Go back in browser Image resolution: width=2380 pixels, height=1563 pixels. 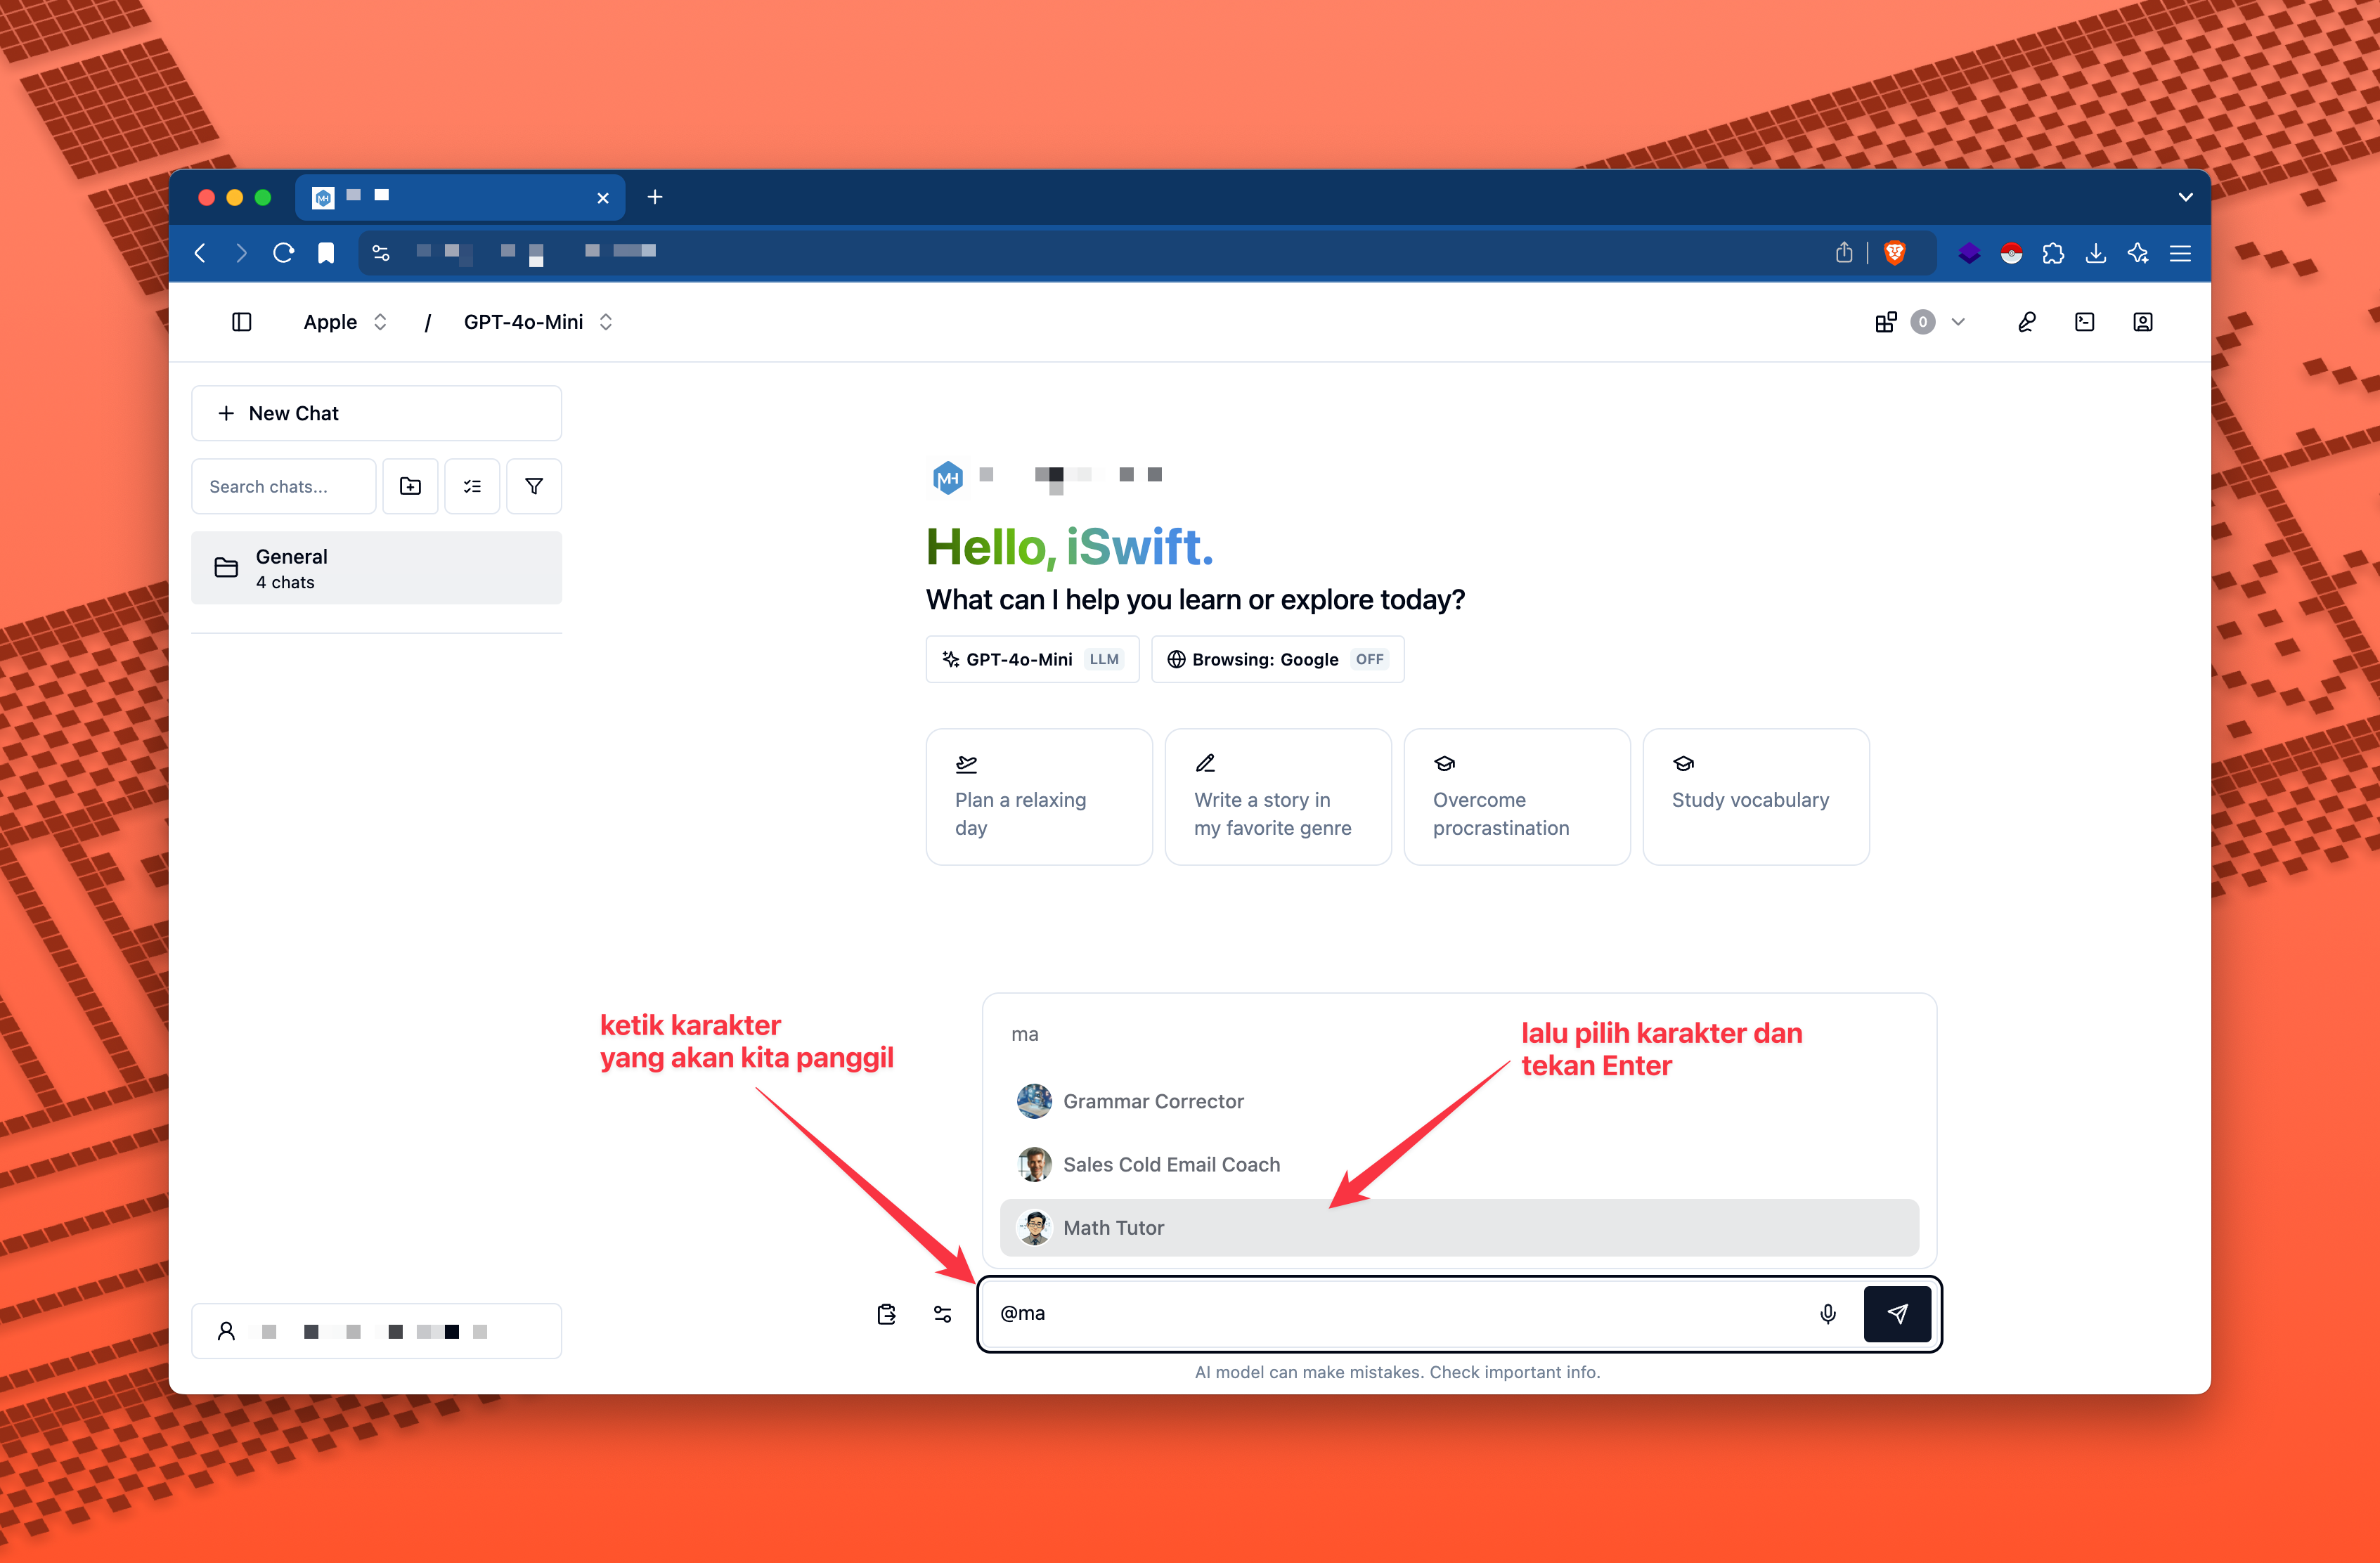click(200, 253)
